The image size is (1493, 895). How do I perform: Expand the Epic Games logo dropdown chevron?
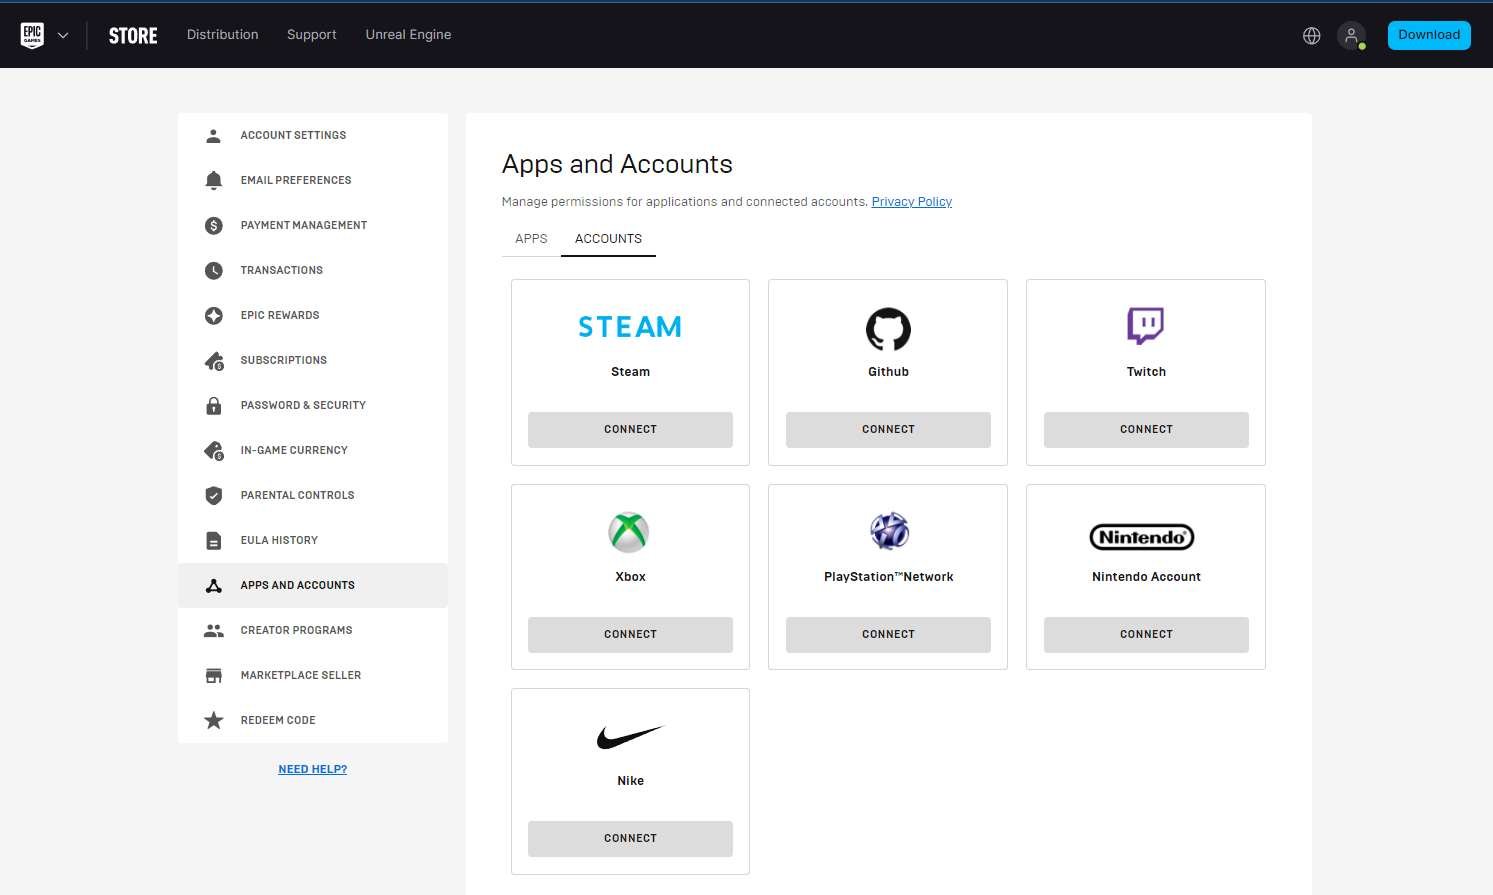63,36
